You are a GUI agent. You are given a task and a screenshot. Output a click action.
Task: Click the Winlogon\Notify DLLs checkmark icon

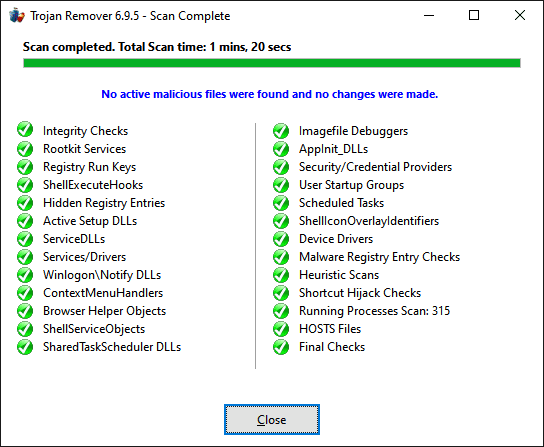coord(25,275)
